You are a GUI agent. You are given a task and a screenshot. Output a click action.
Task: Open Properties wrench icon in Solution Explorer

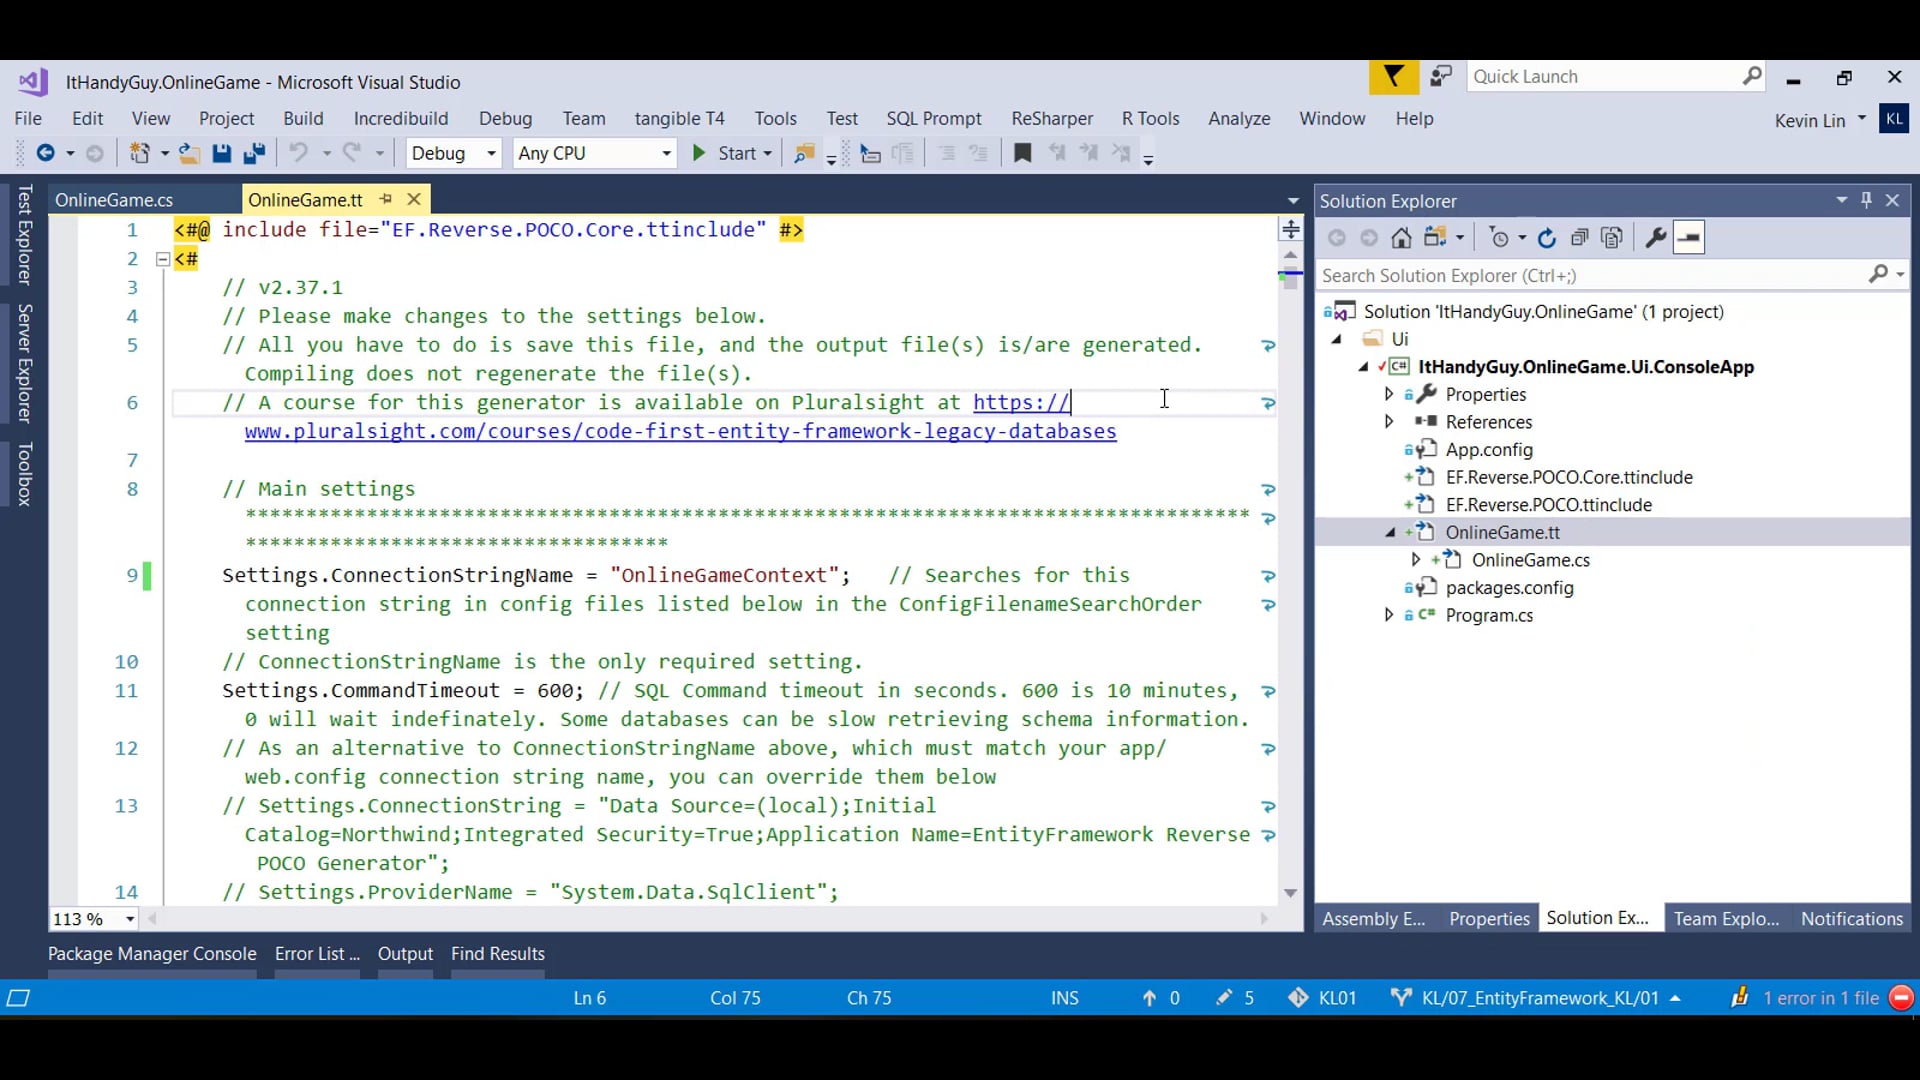pos(1655,238)
